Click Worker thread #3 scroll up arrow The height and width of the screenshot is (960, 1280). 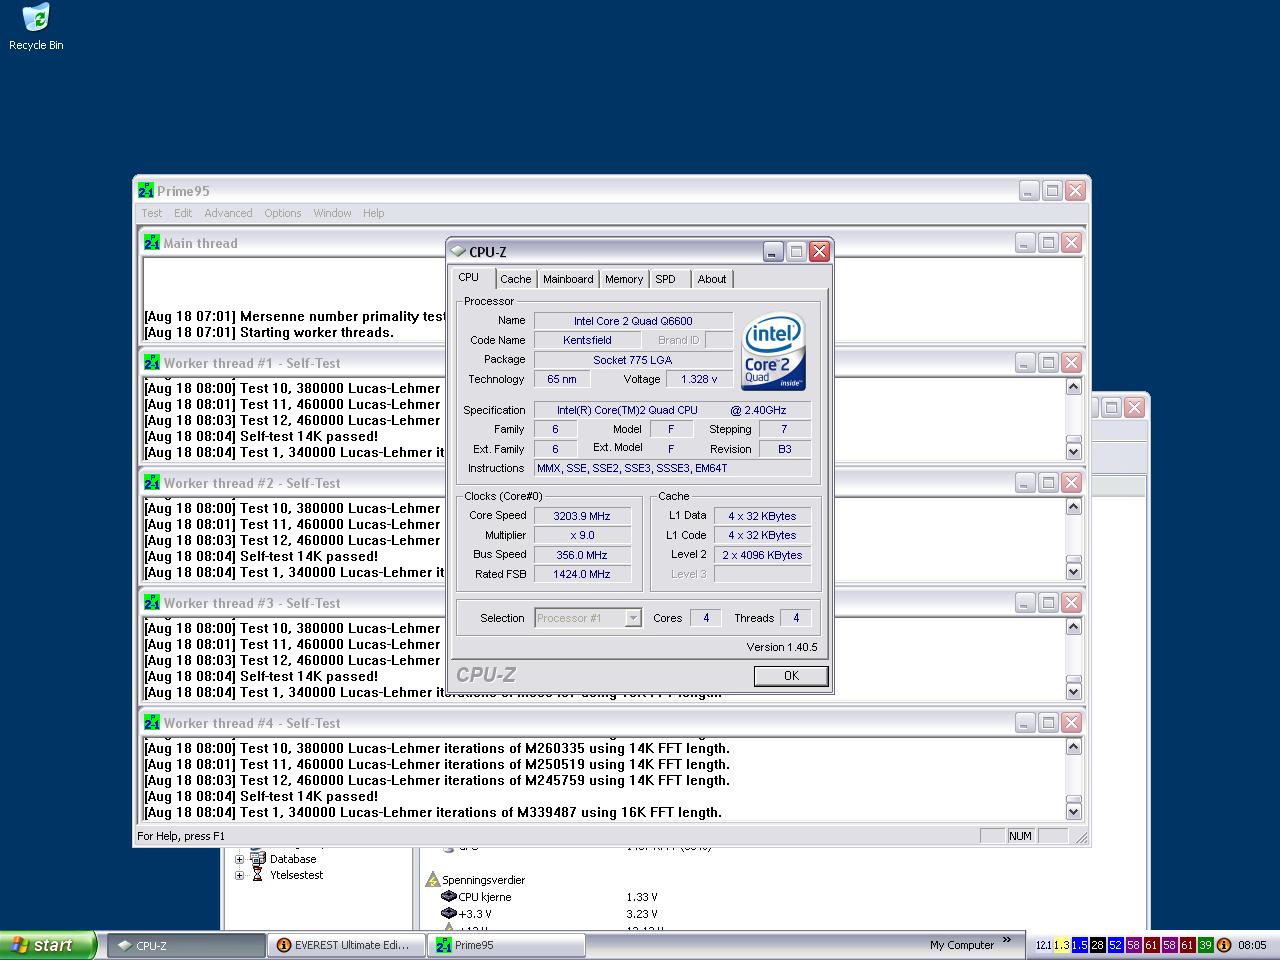[1073, 627]
